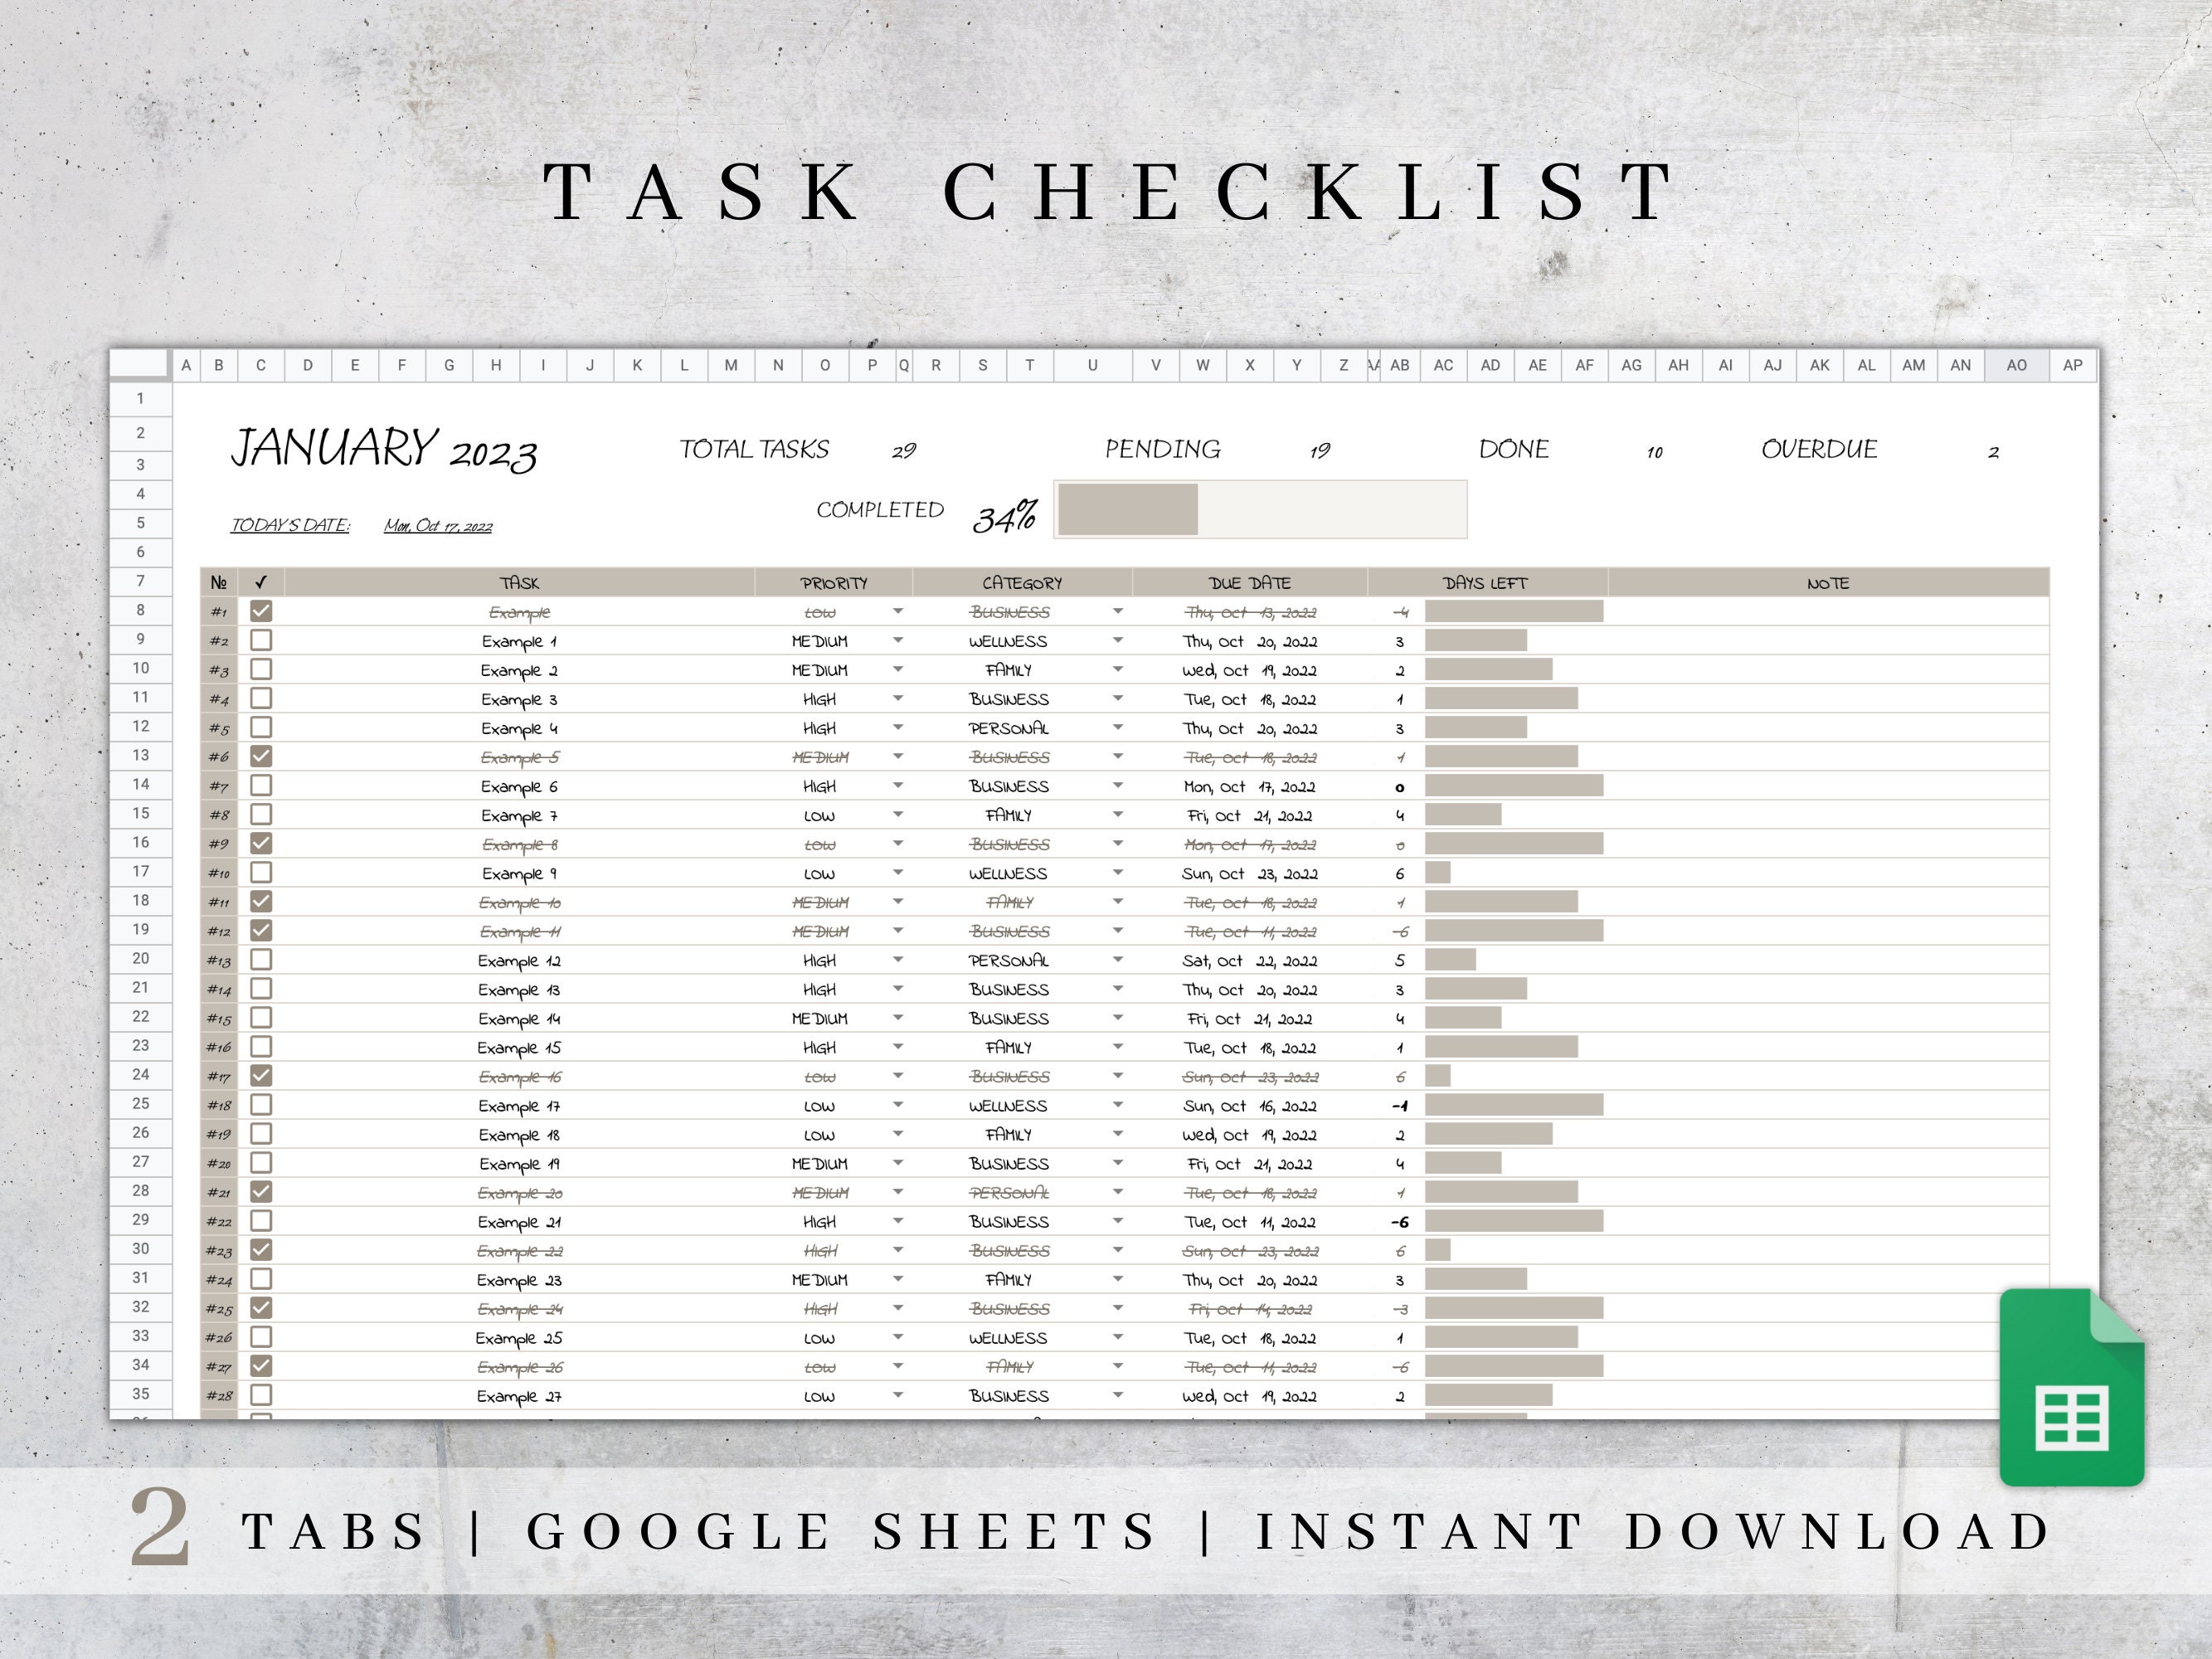
Task: Click the DAYS LEFT column header
Action: coord(1489,582)
